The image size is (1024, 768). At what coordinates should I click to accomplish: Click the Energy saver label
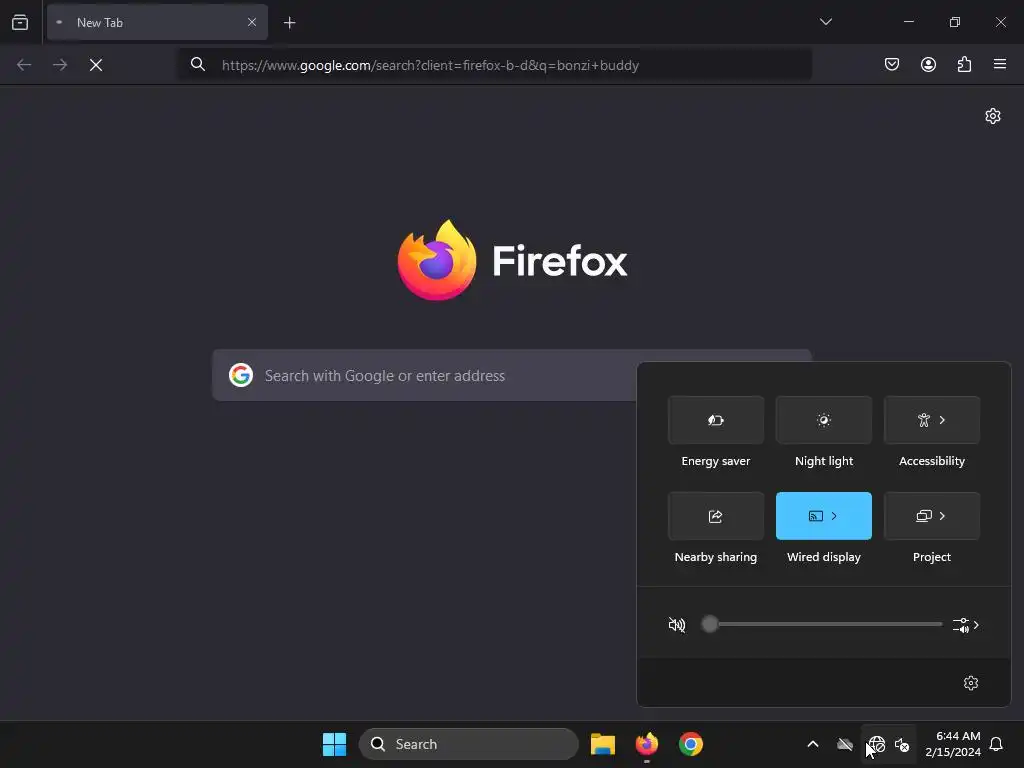(x=716, y=461)
